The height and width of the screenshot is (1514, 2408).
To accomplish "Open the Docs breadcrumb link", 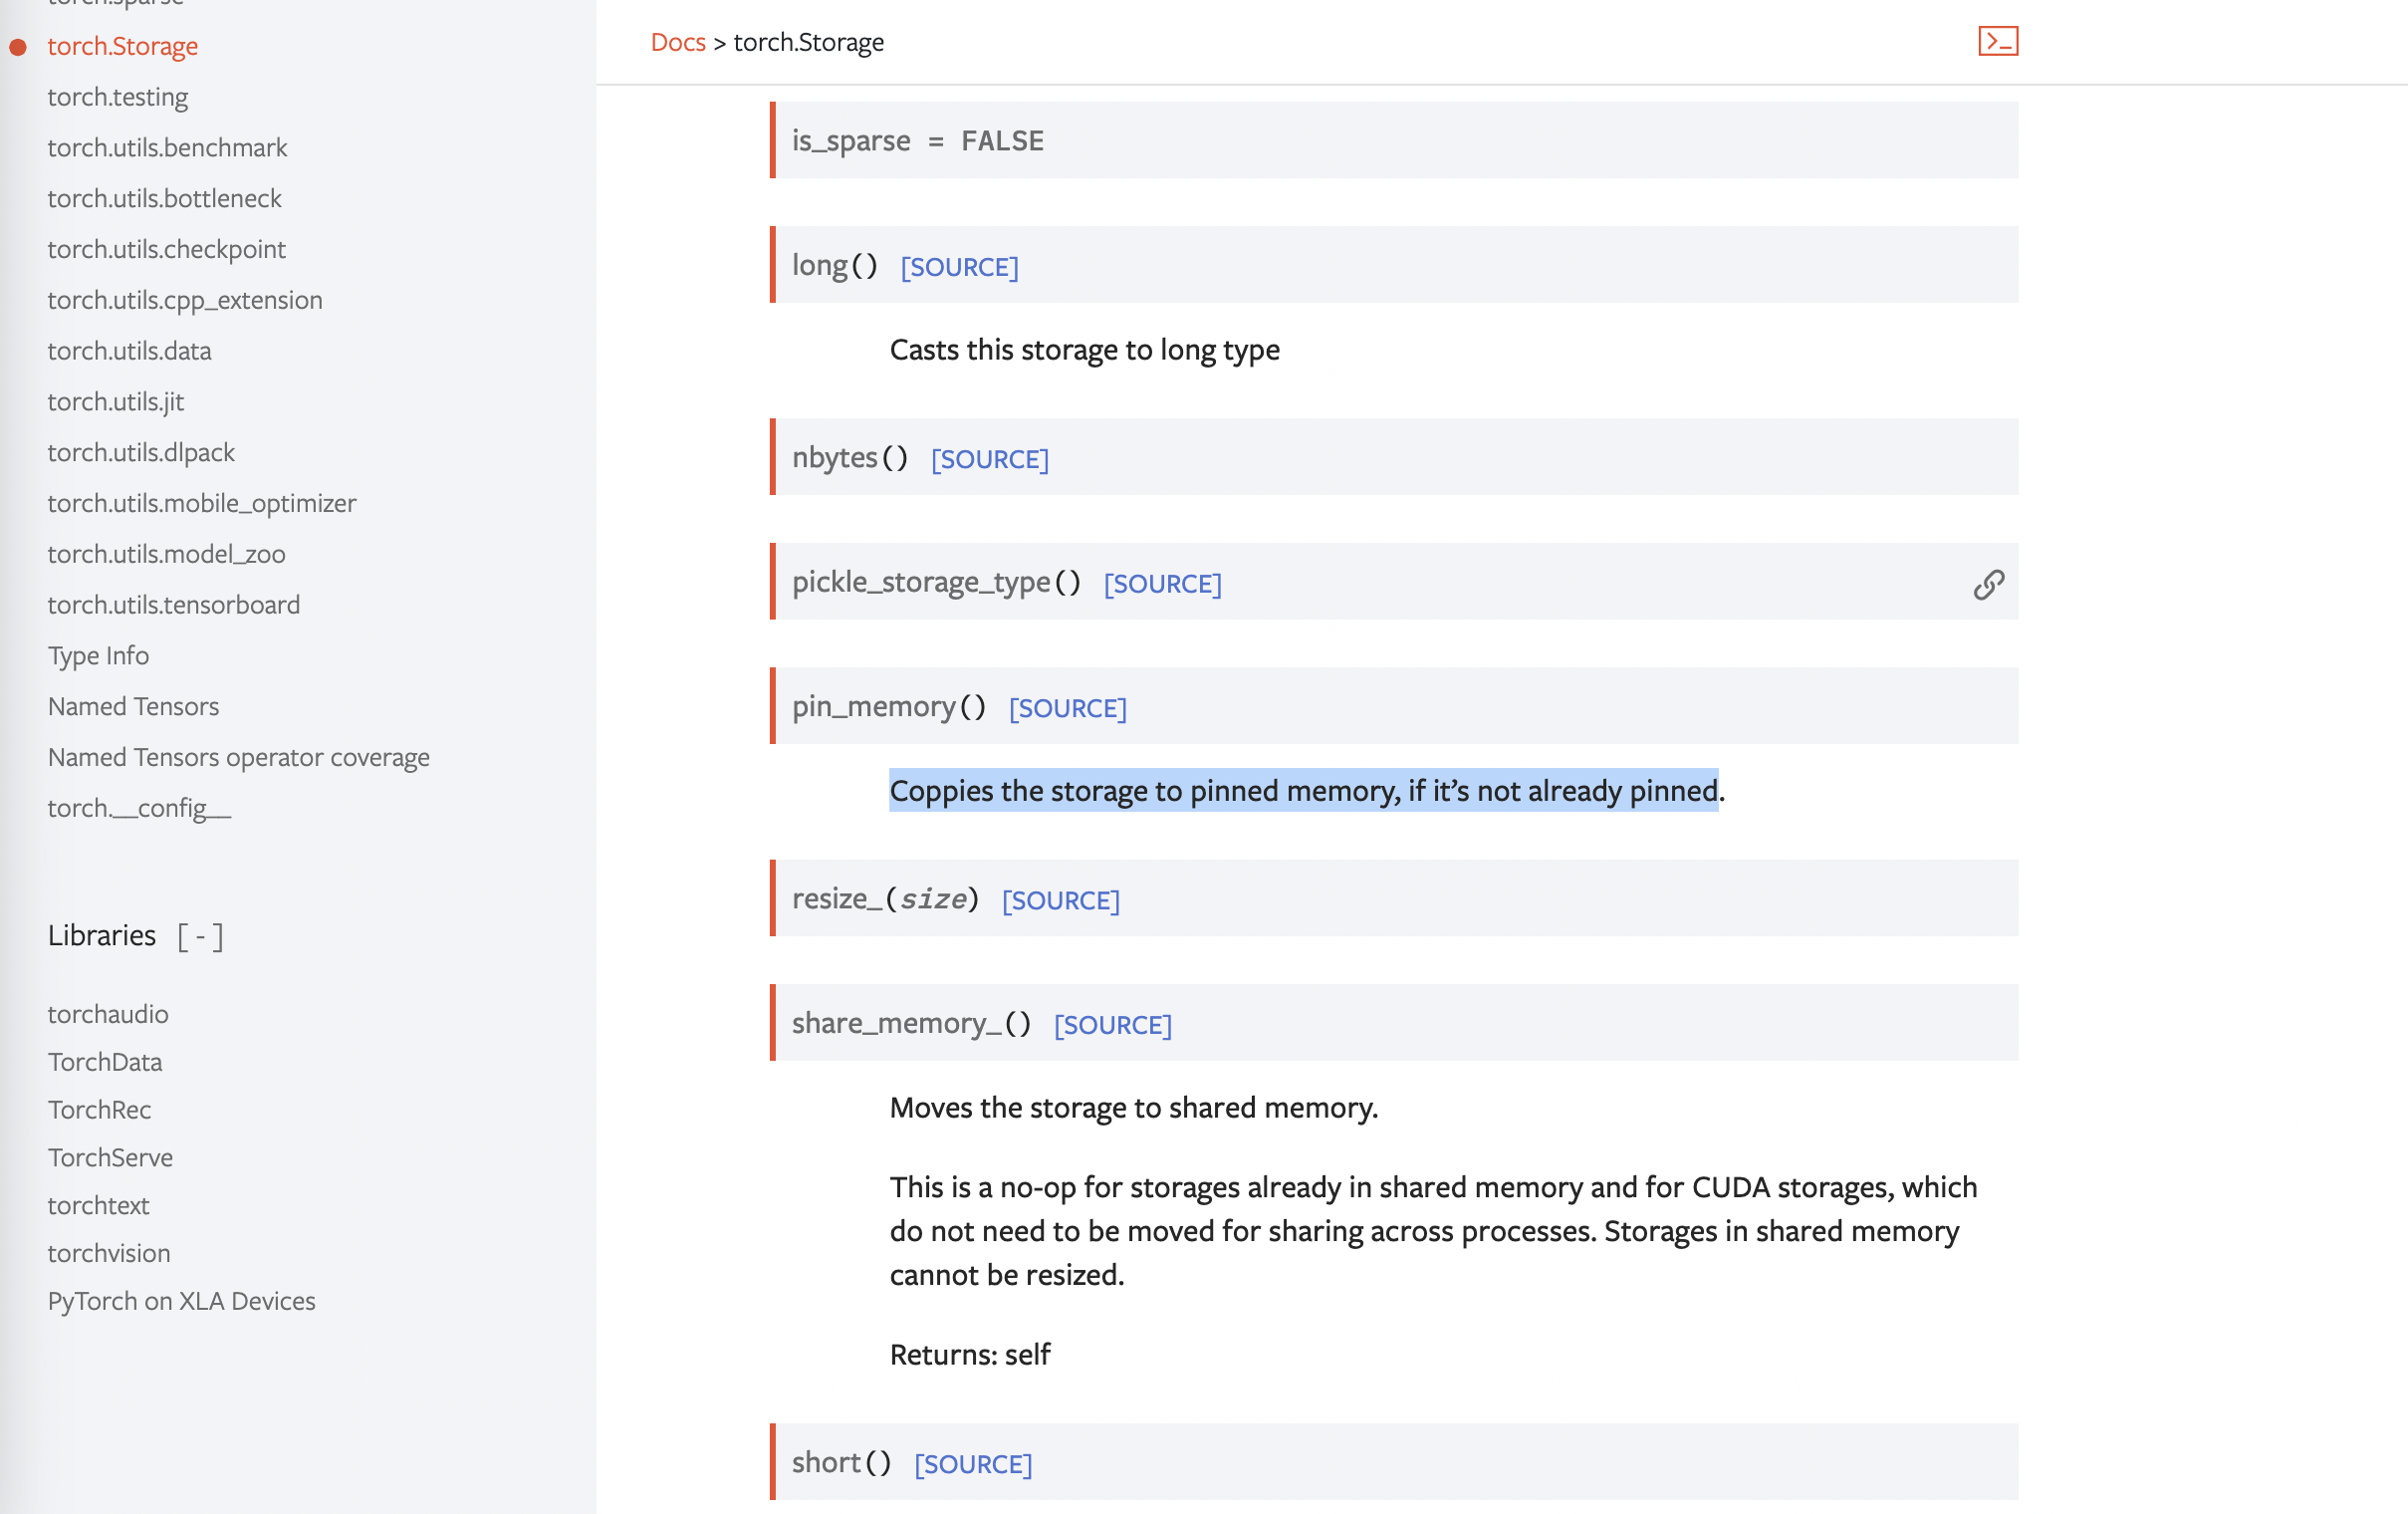I will point(677,42).
